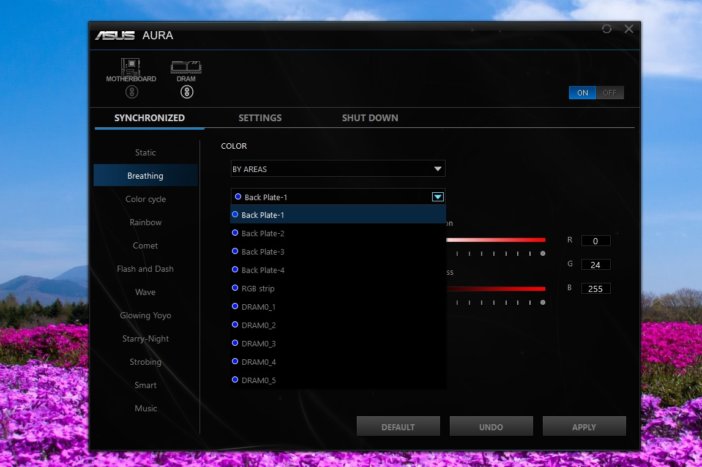Choose the Strobing effect
Viewport: 702px width, 467px height.
point(146,362)
